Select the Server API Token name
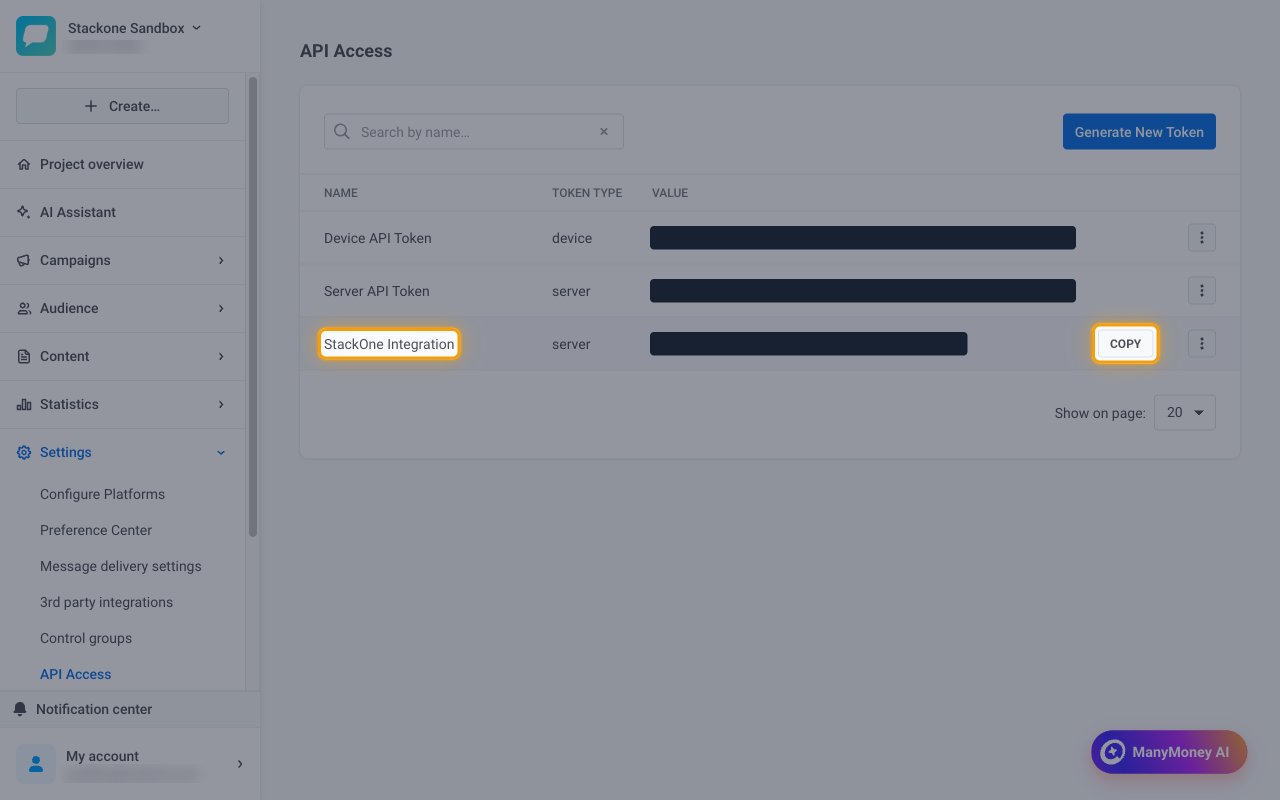This screenshot has width=1280, height=800. pyautogui.click(x=377, y=291)
